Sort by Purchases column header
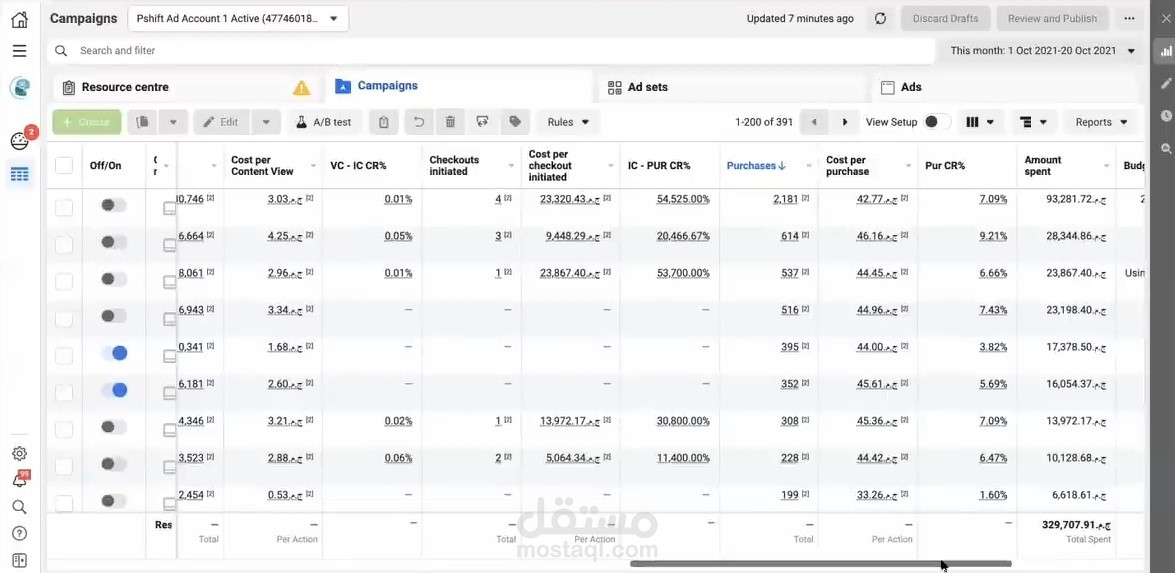The width and height of the screenshot is (1175, 573). (x=756, y=166)
